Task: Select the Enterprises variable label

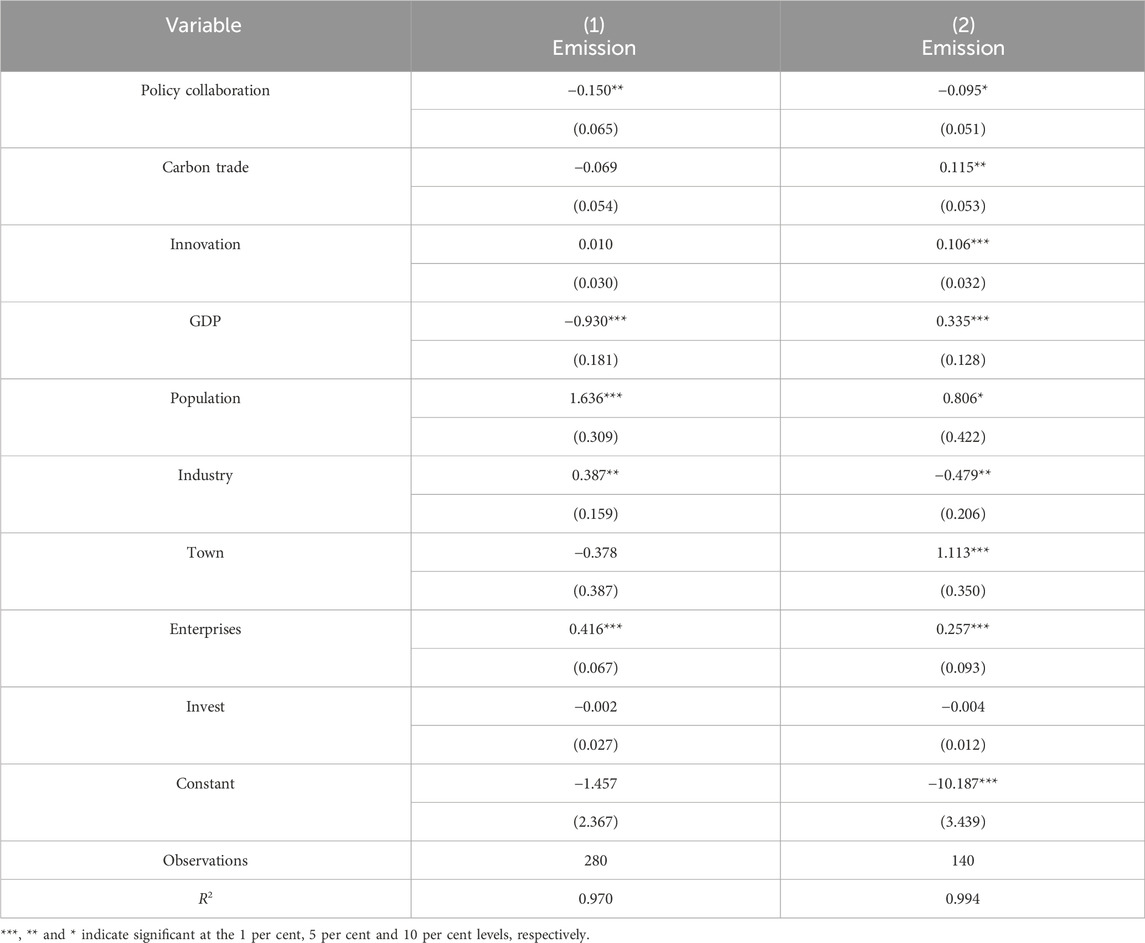Action: point(205,630)
